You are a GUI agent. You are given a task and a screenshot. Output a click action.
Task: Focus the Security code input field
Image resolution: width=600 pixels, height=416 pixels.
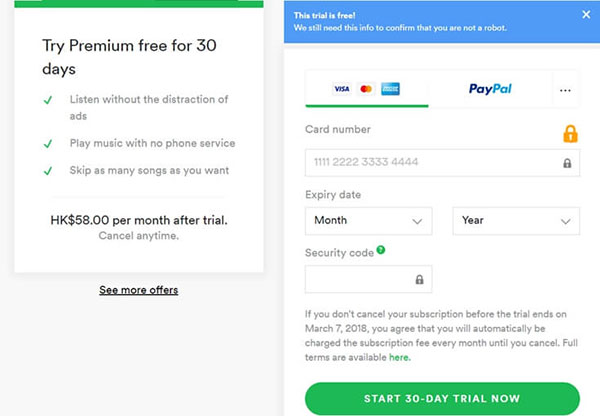click(368, 279)
